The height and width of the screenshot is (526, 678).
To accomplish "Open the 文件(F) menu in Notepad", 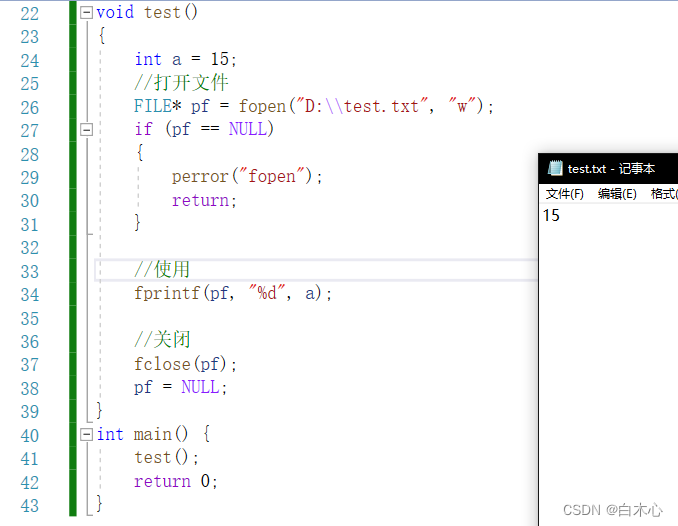I will 564,194.
